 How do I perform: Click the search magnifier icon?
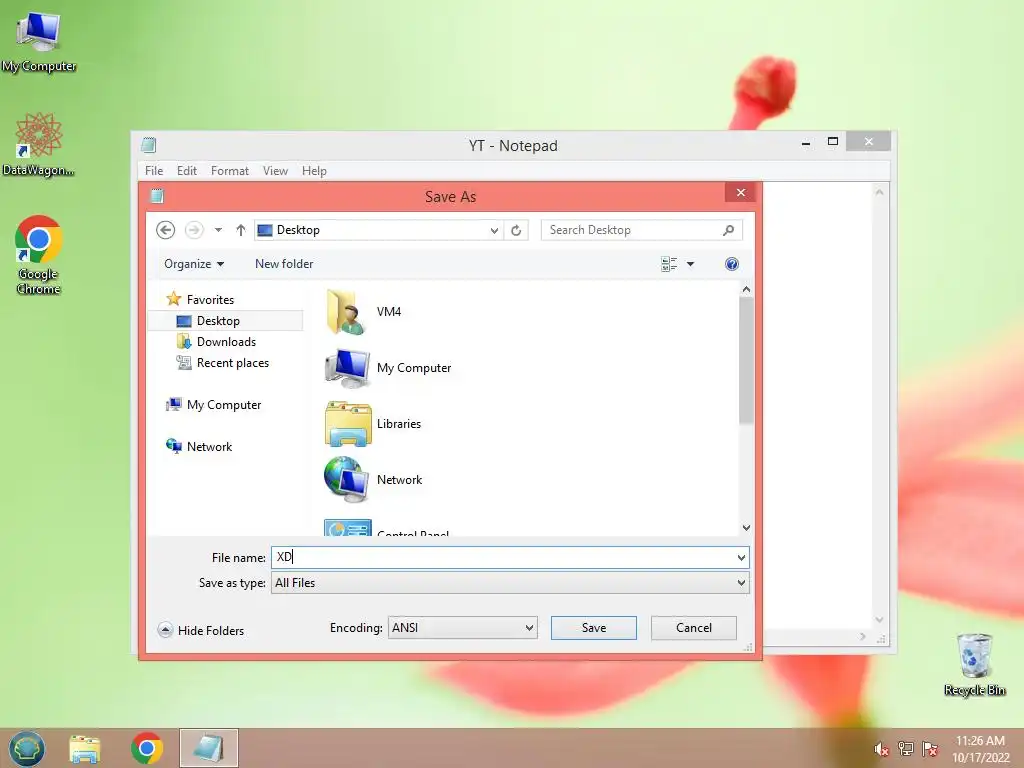pos(728,230)
